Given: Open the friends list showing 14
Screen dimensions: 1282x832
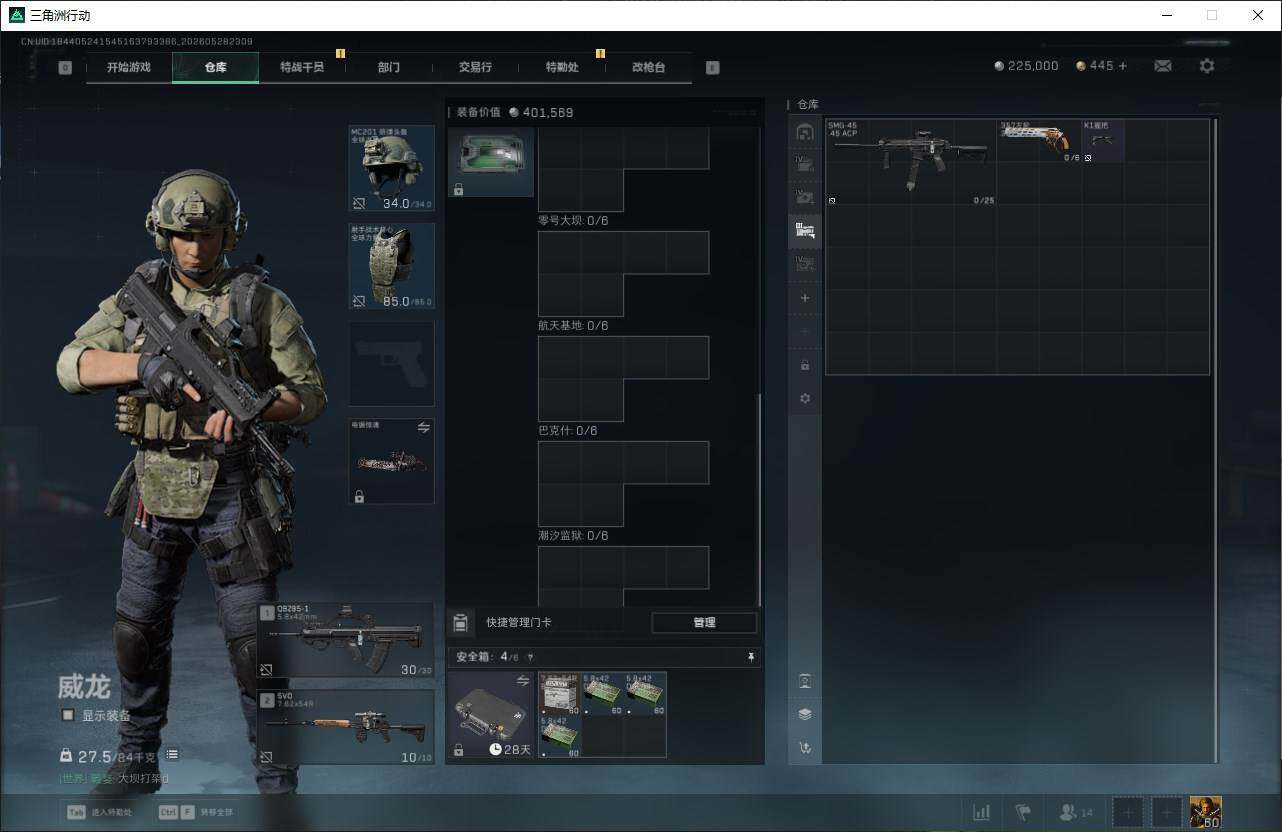Looking at the screenshot, I should point(1076,812).
